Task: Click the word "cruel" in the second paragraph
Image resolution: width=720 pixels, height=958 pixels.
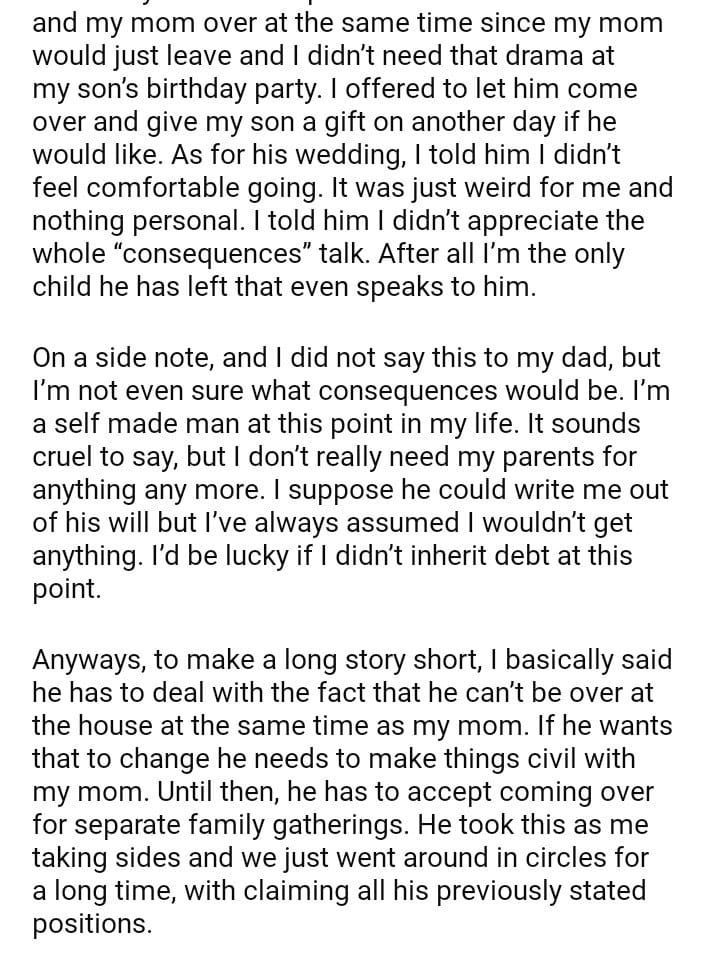Action: click(67, 457)
